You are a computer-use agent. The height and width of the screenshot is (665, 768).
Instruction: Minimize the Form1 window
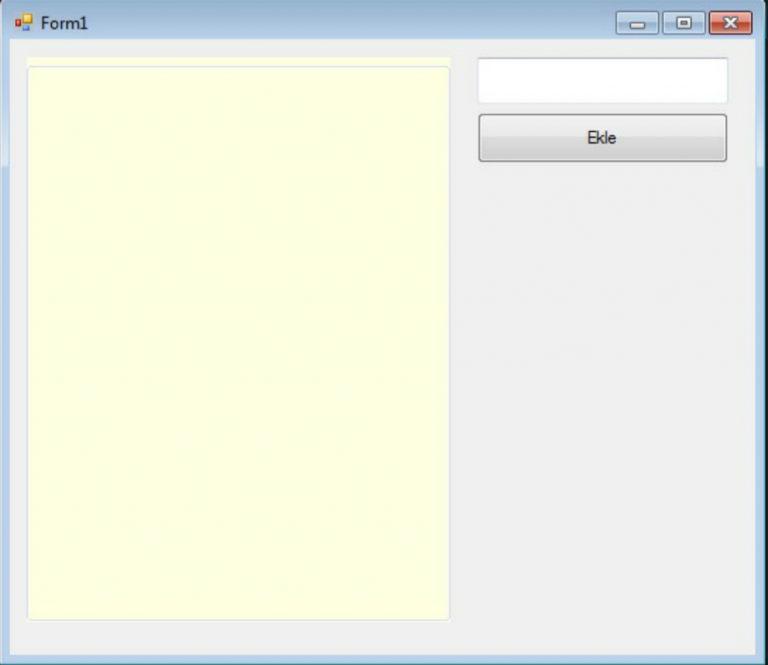(x=636, y=23)
